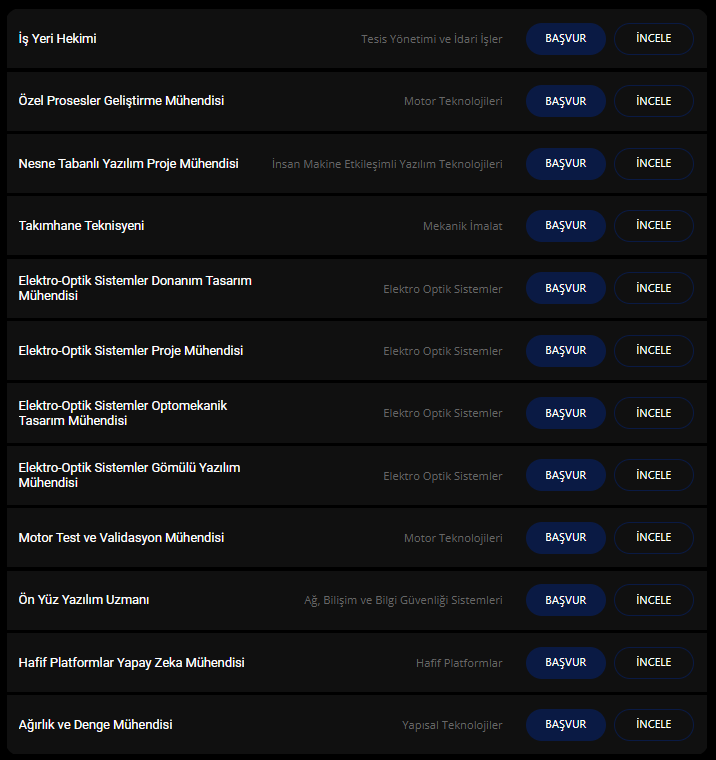
Task: Open the Ağırlık ve Denge Mühendisi job title
Action: [95, 724]
